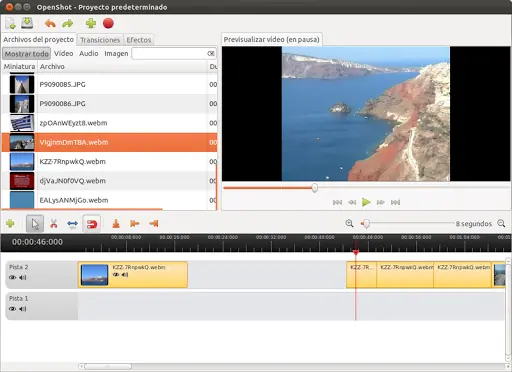Select file zpOAnWEyzt8.webm
512x372 pixels.
(x=109, y=123)
